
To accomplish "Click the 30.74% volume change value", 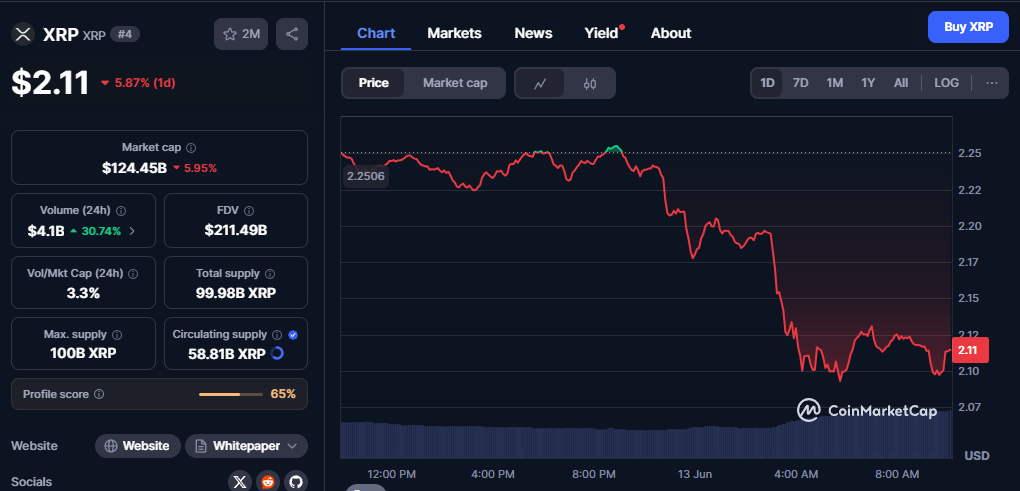I will click(101, 230).
